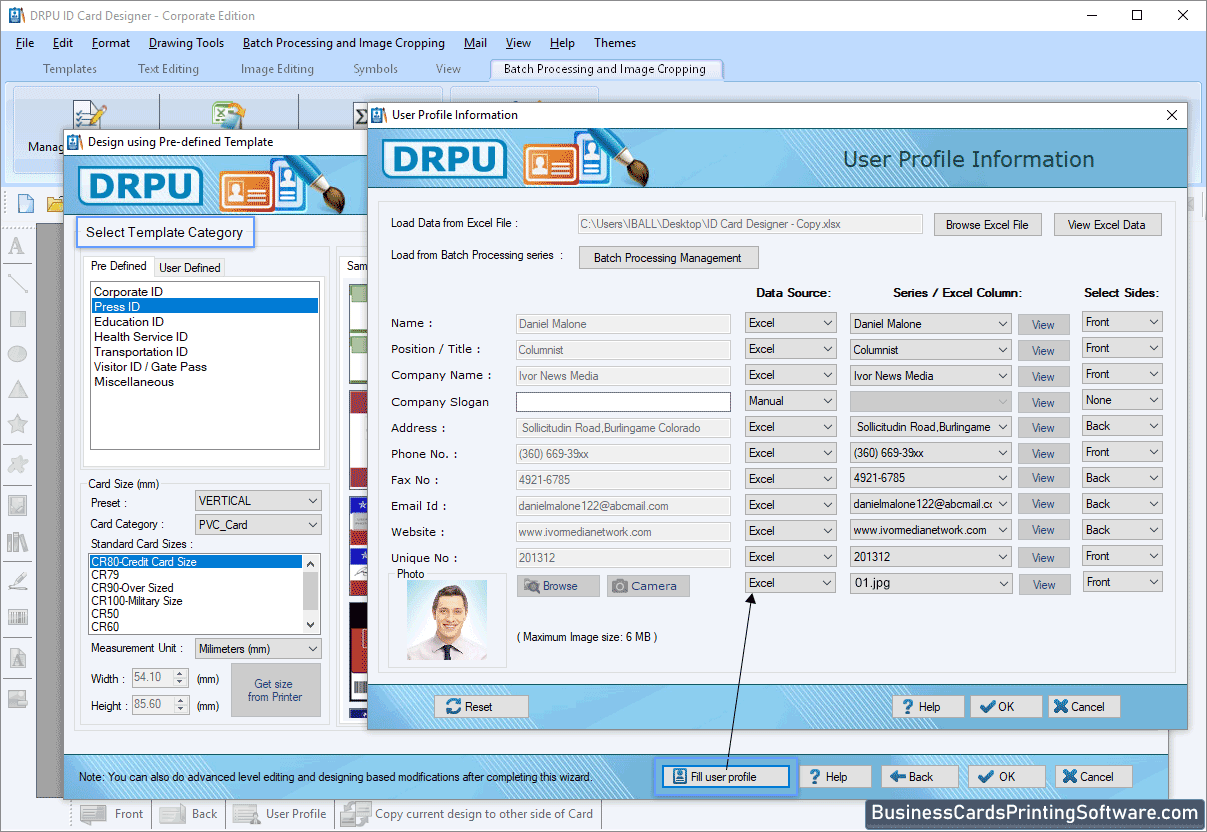Select the Pre Defined template tab
The height and width of the screenshot is (832, 1207).
[x=119, y=266]
